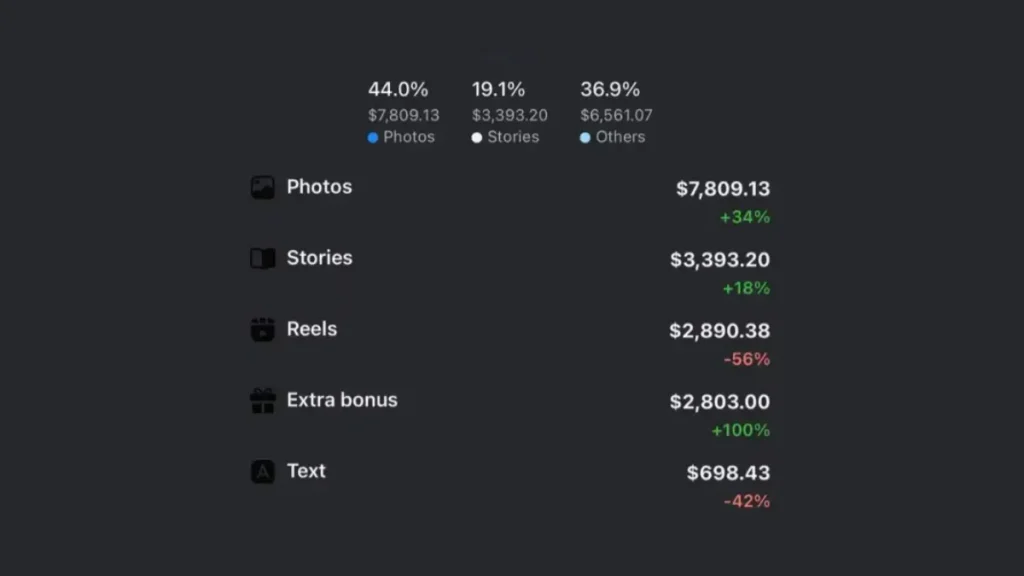This screenshot has width=1024, height=576.
Task: Click the Text letter A icon
Action: coord(262,472)
